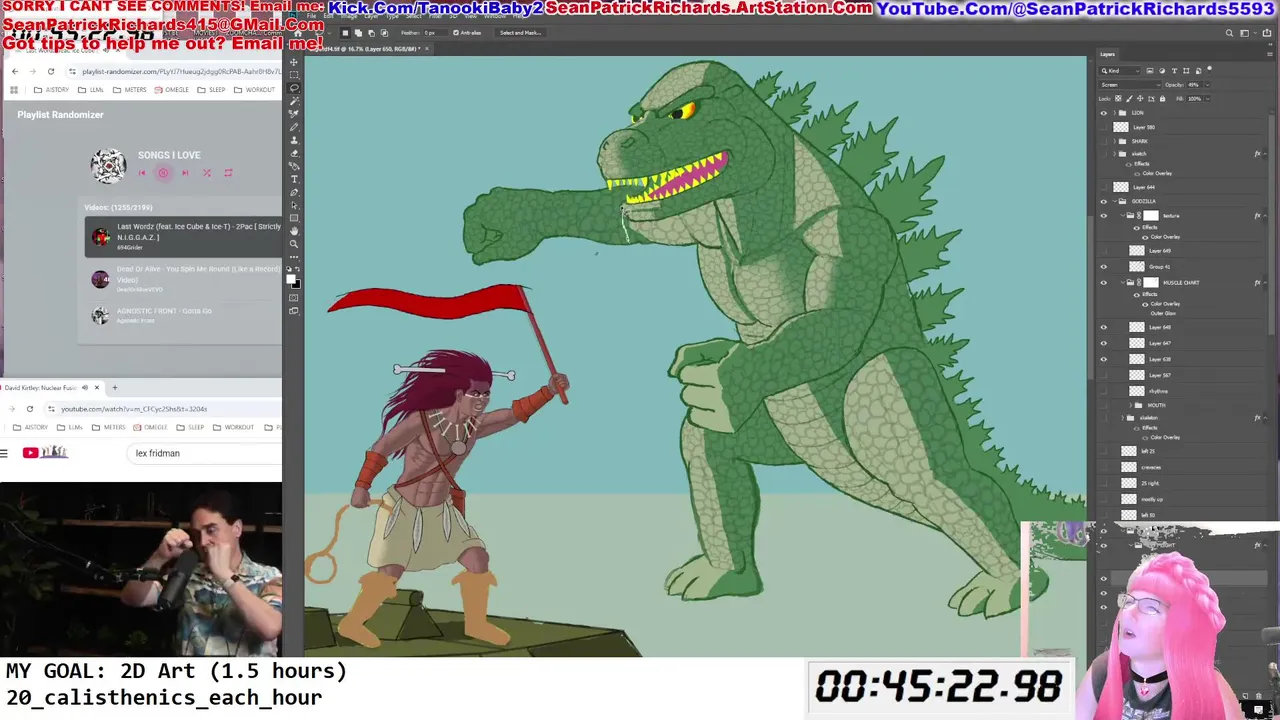
Task: Select the Path Selection arrow tool
Action: (293, 206)
